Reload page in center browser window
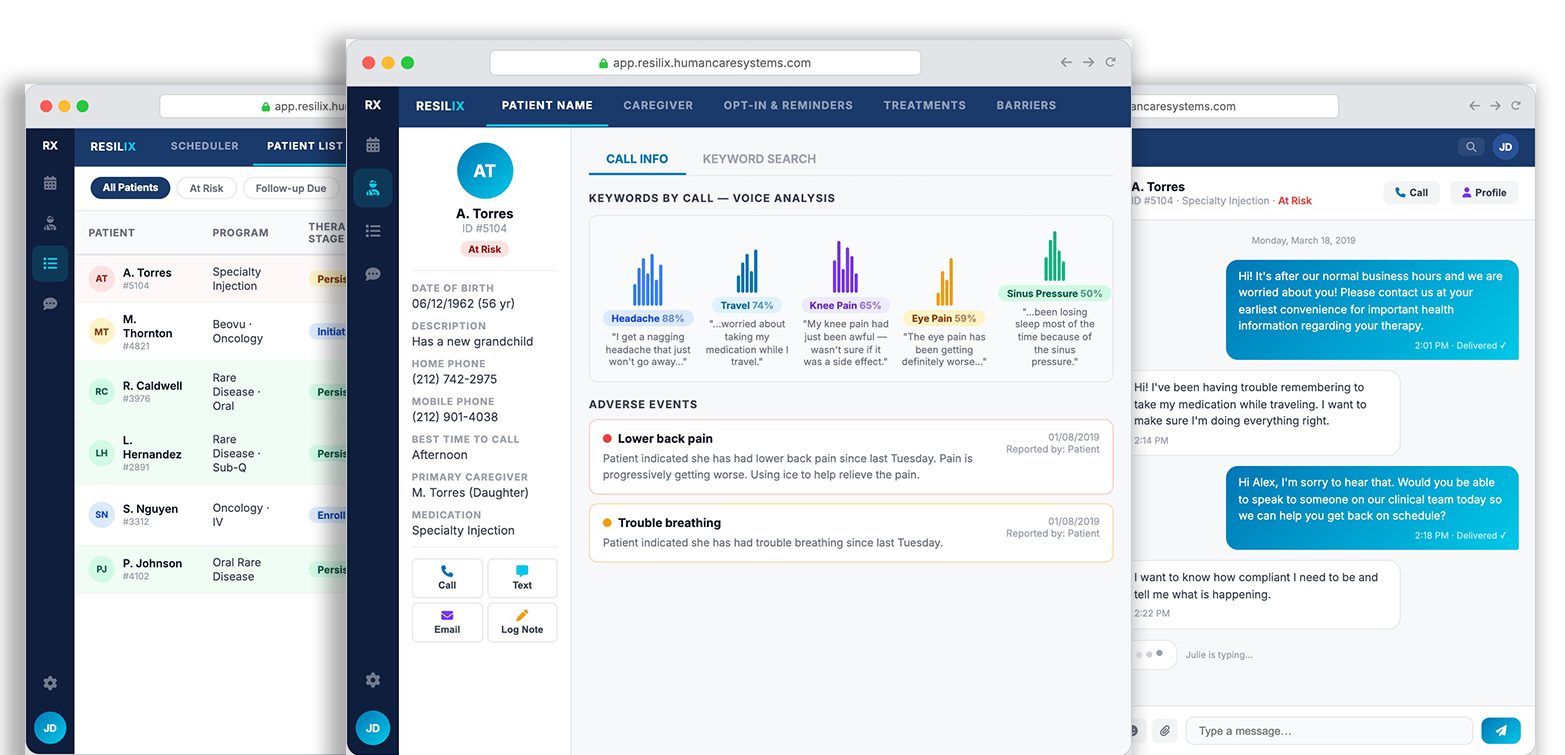1565x755 pixels. [1110, 62]
